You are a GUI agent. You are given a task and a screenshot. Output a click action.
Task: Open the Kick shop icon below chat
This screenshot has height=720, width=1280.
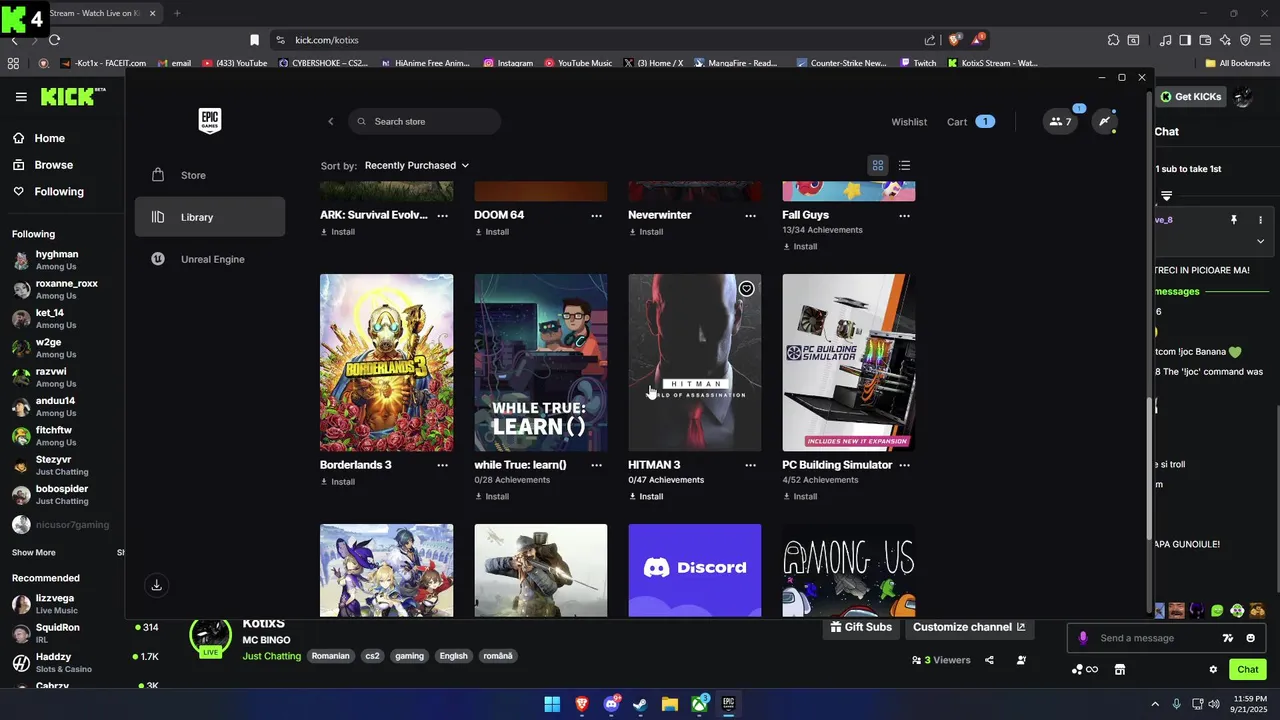tap(1120, 670)
